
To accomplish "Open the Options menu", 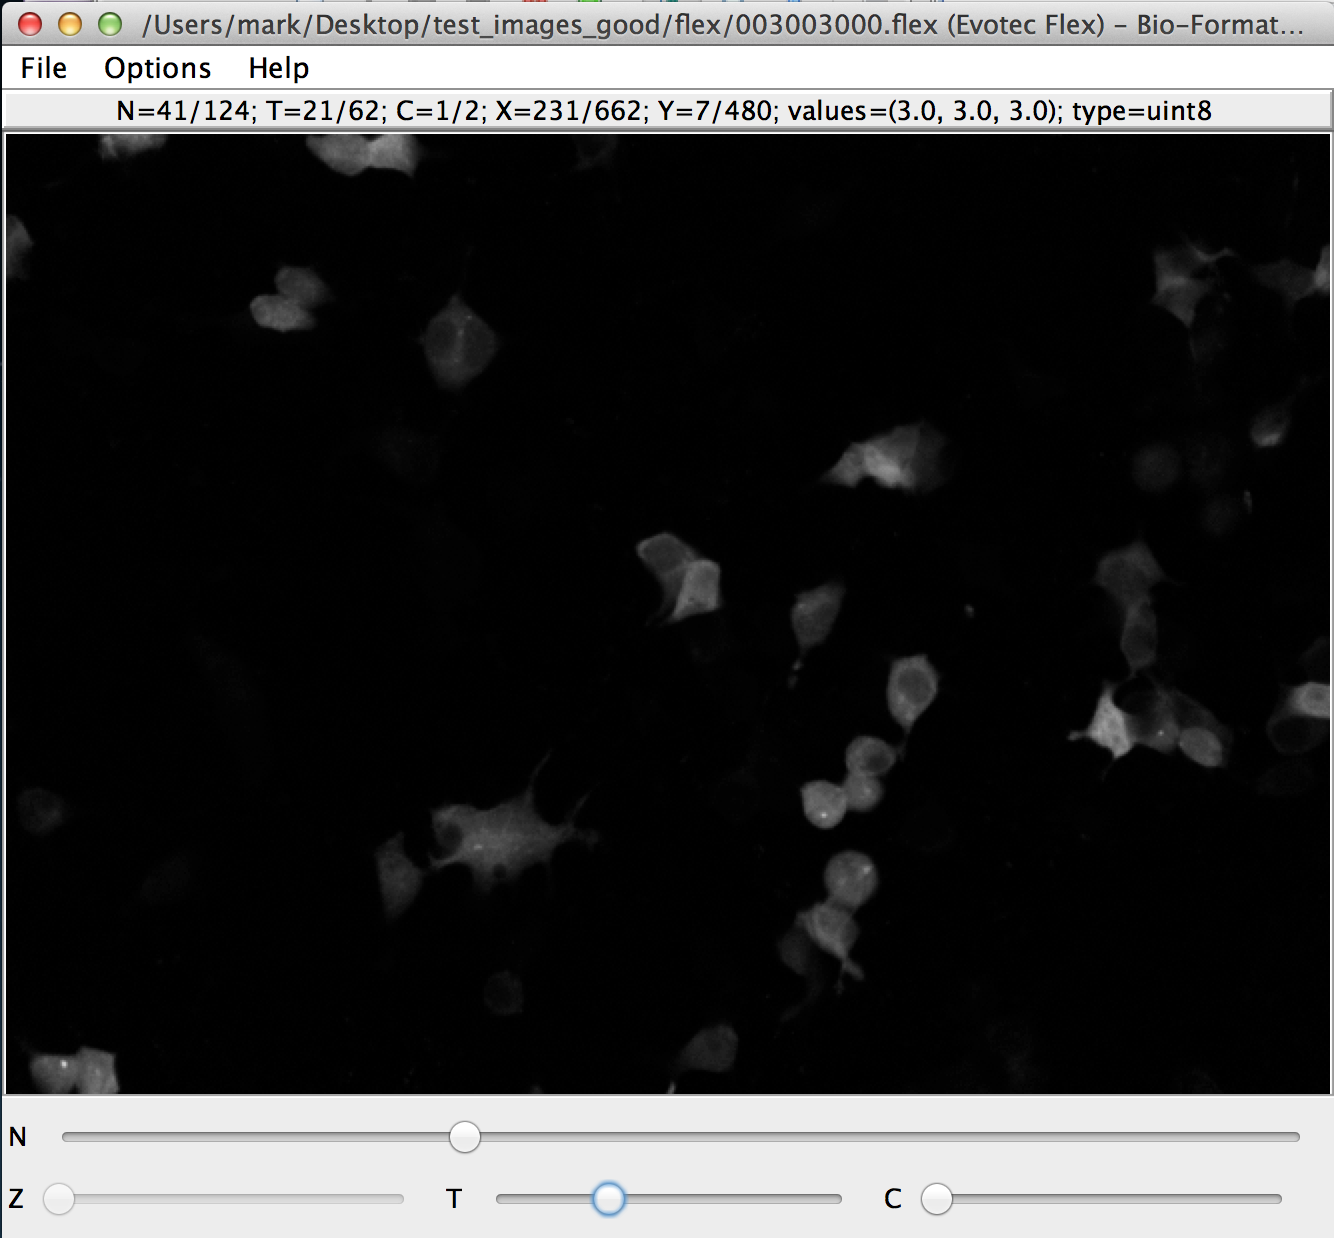I will click(x=157, y=68).
